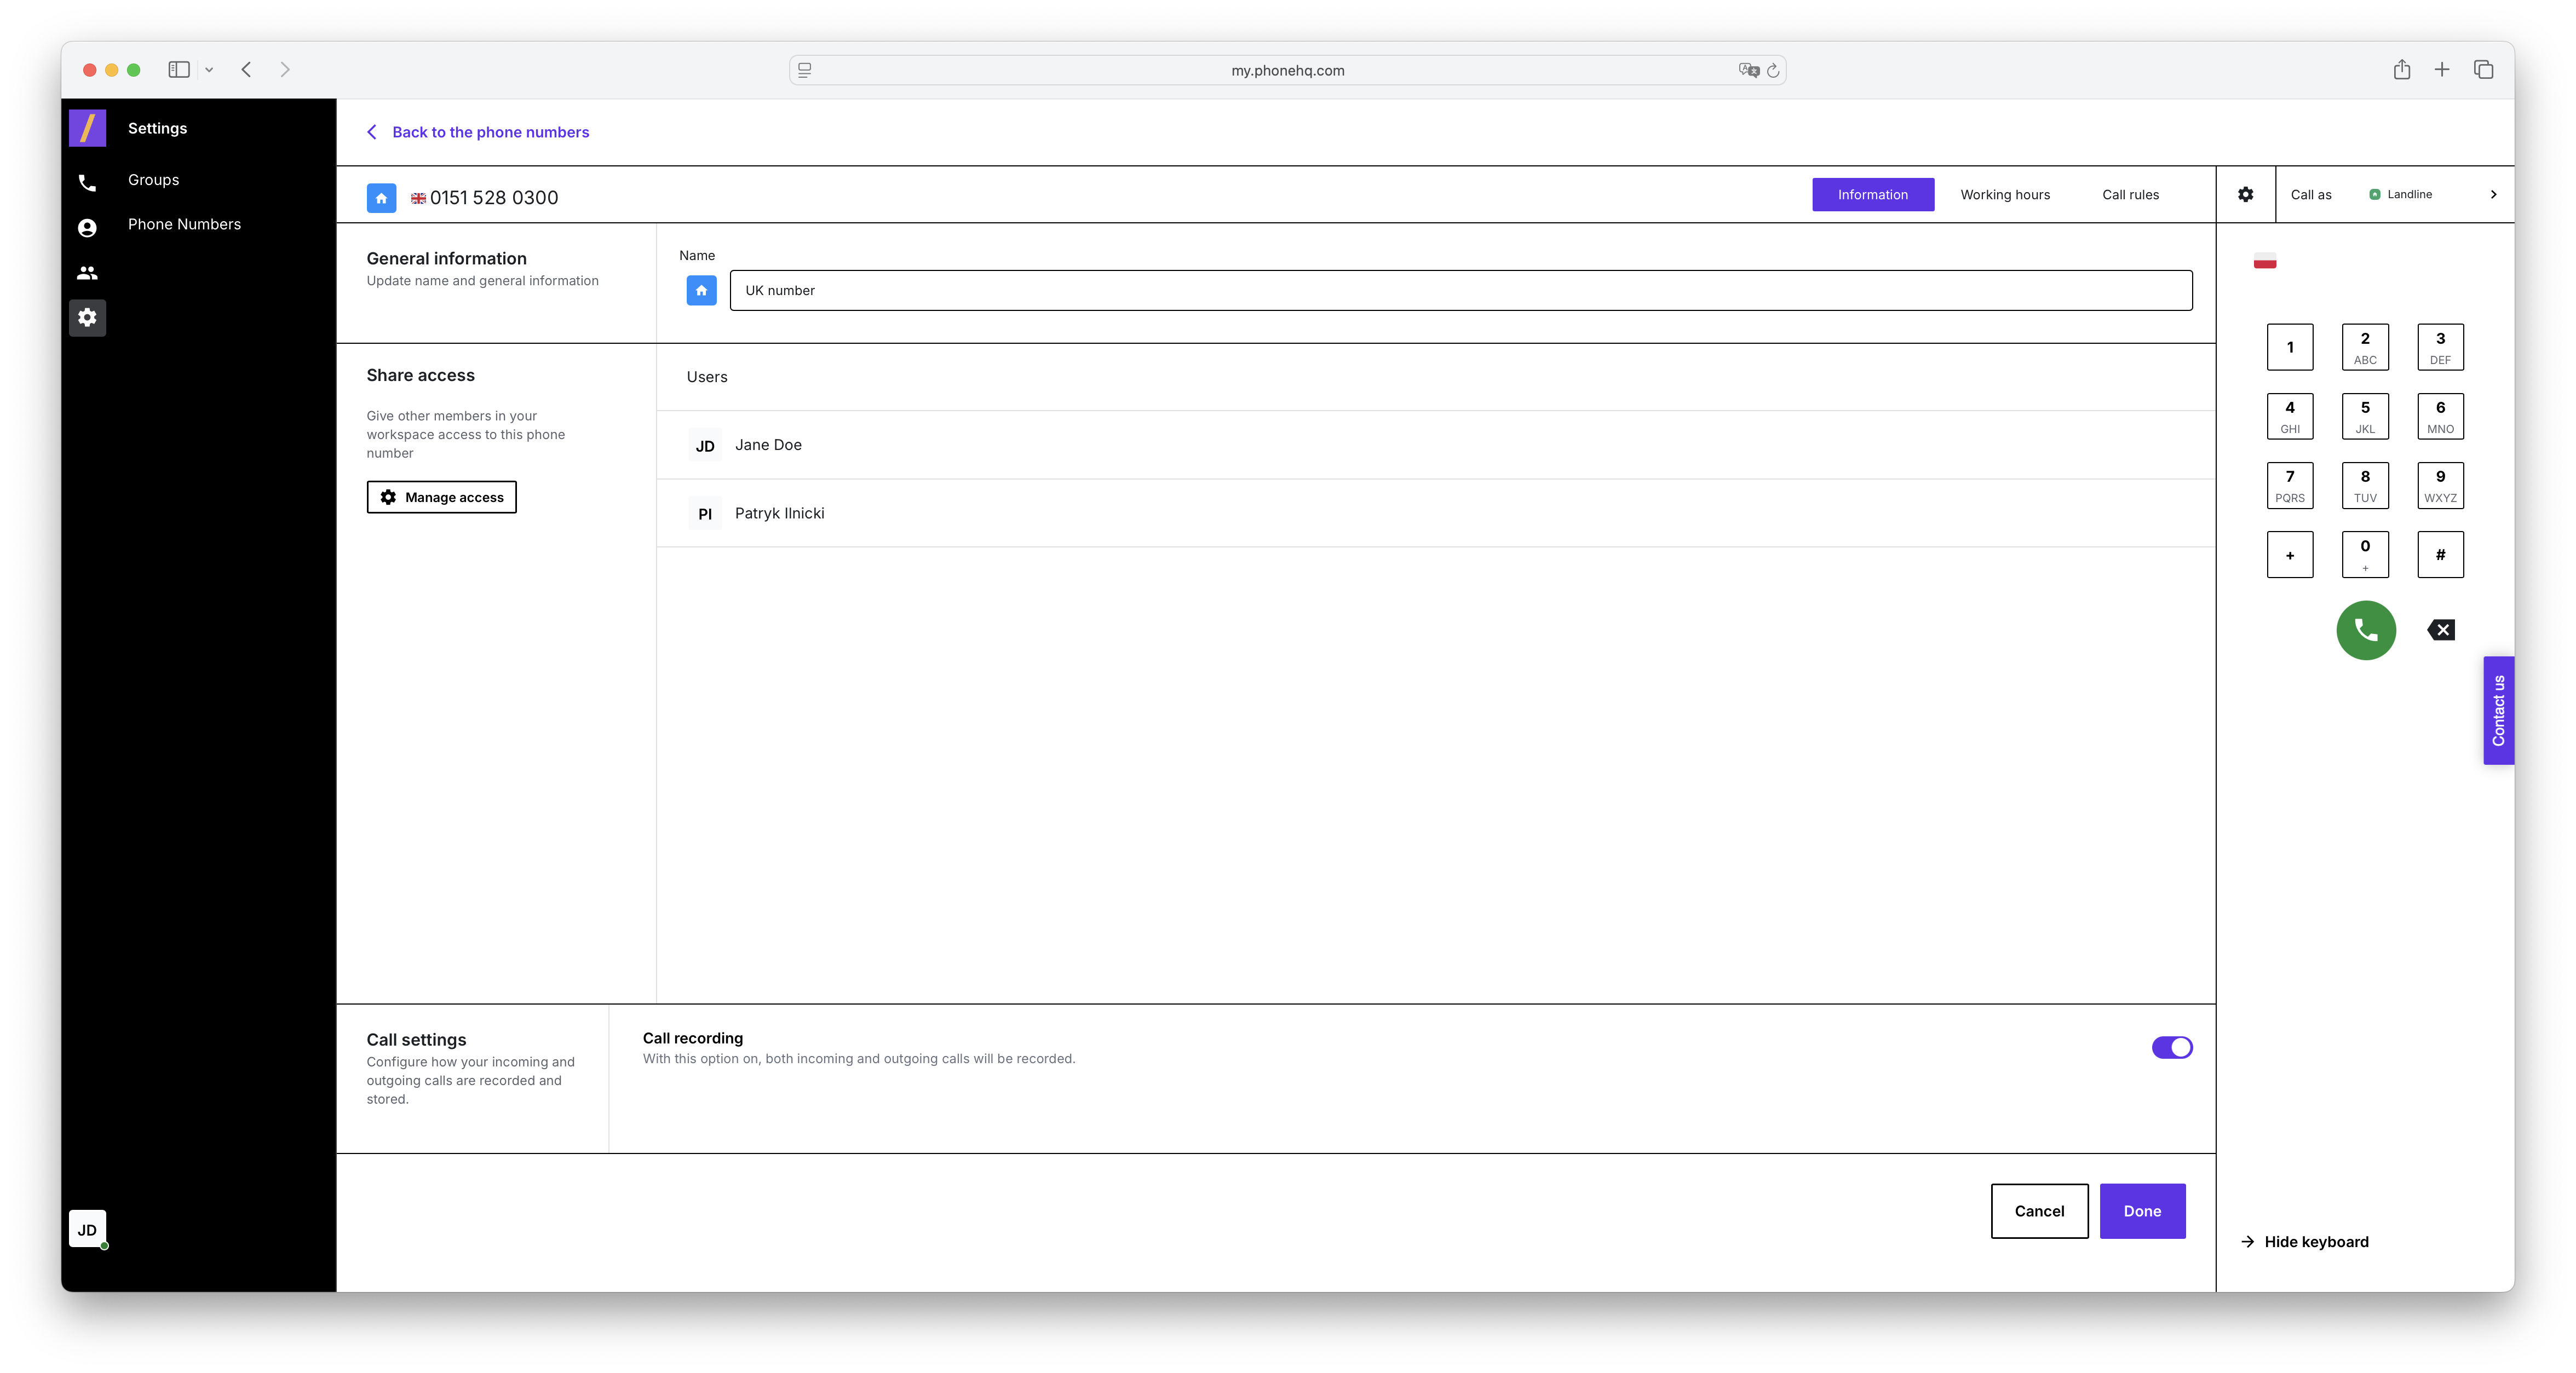Click the Name input field

(x=1460, y=291)
